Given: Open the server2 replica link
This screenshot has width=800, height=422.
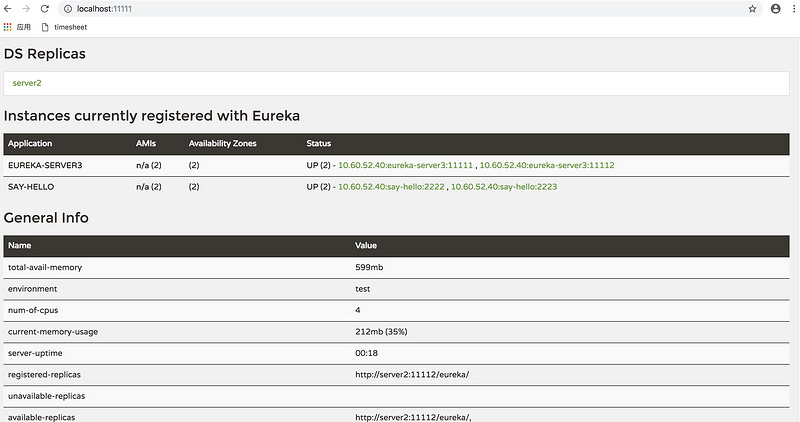Looking at the screenshot, I should click(27, 82).
